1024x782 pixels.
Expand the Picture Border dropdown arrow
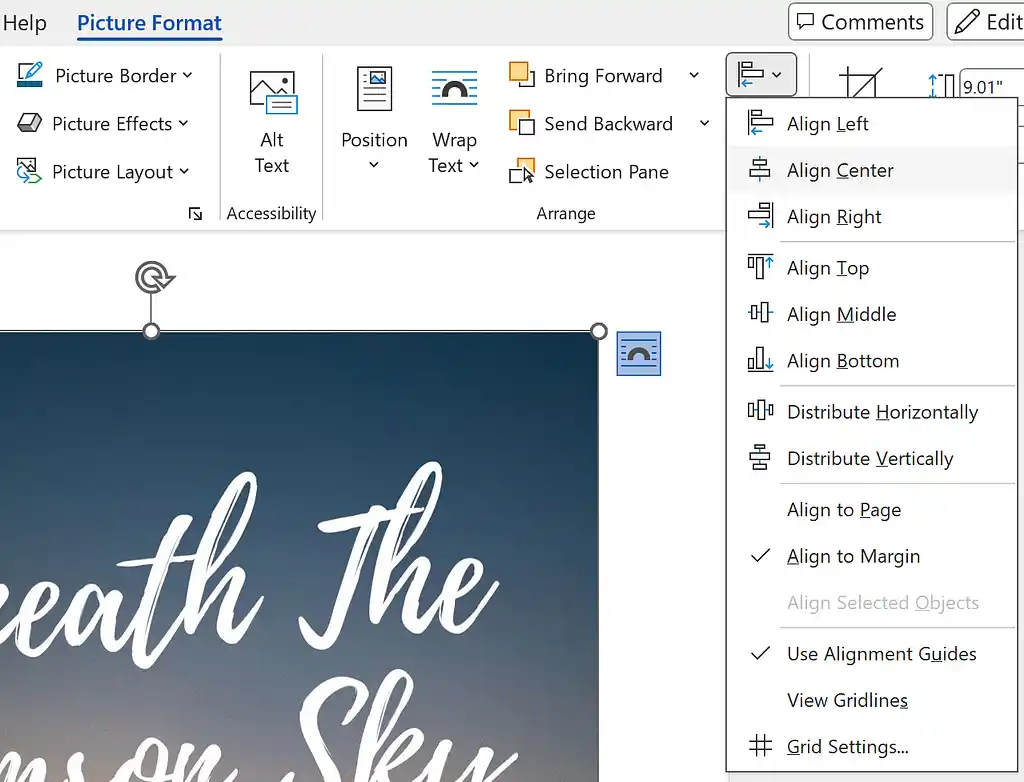(x=187, y=75)
